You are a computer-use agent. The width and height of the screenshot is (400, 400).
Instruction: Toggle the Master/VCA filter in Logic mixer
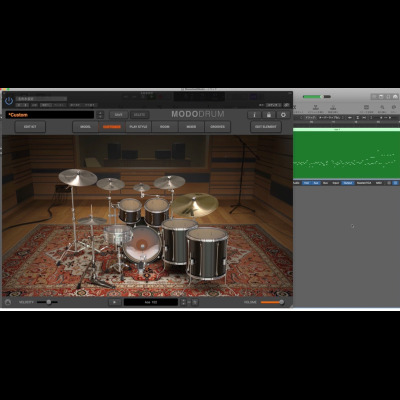pos(364,183)
